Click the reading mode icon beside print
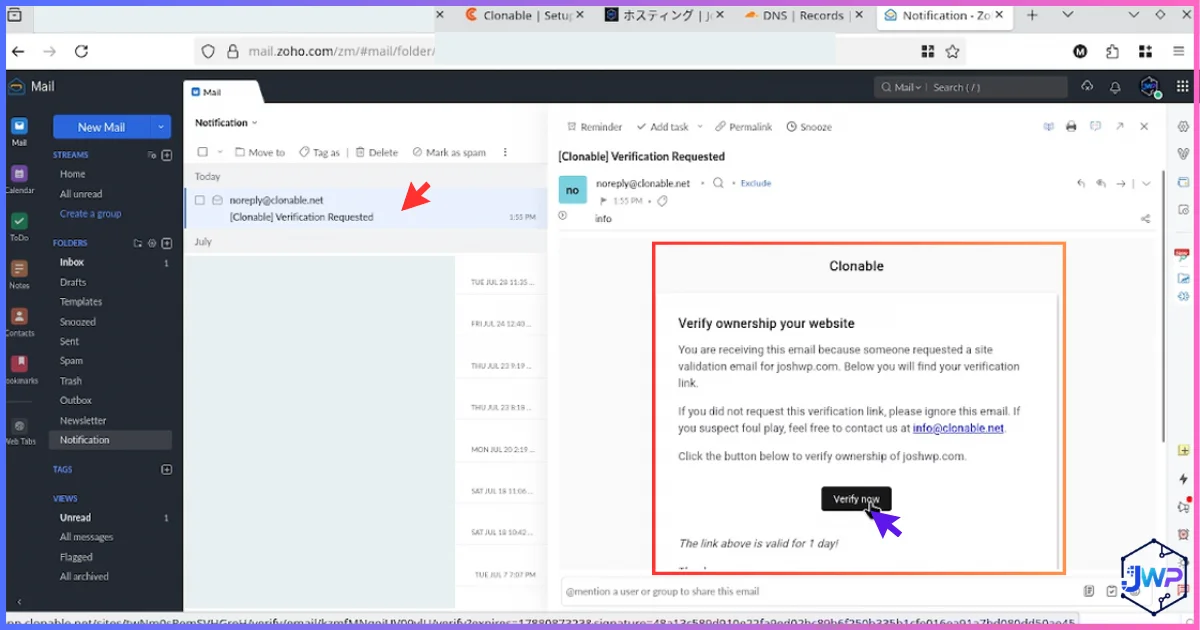1200x630 pixels. (1049, 127)
